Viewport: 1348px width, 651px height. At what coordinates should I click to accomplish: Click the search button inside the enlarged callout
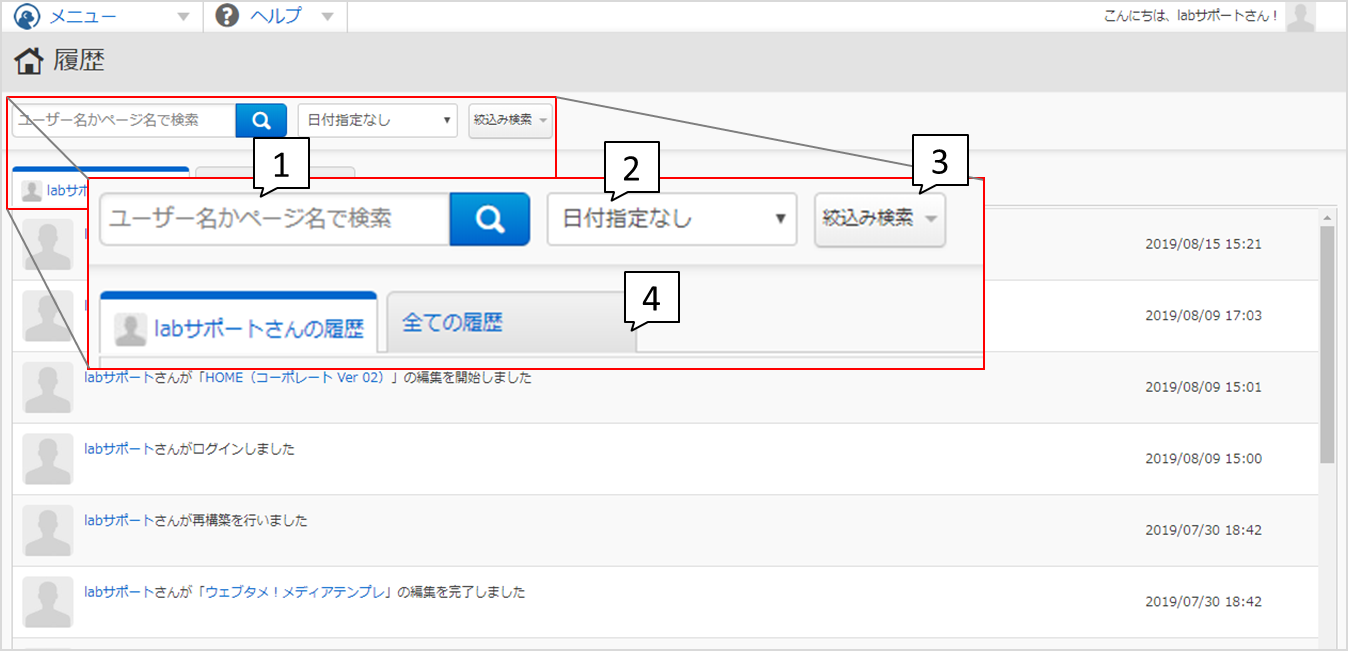489,219
